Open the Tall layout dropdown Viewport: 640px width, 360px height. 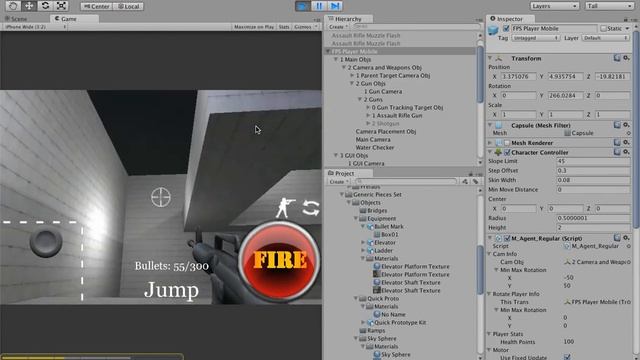(x=609, y=6)
